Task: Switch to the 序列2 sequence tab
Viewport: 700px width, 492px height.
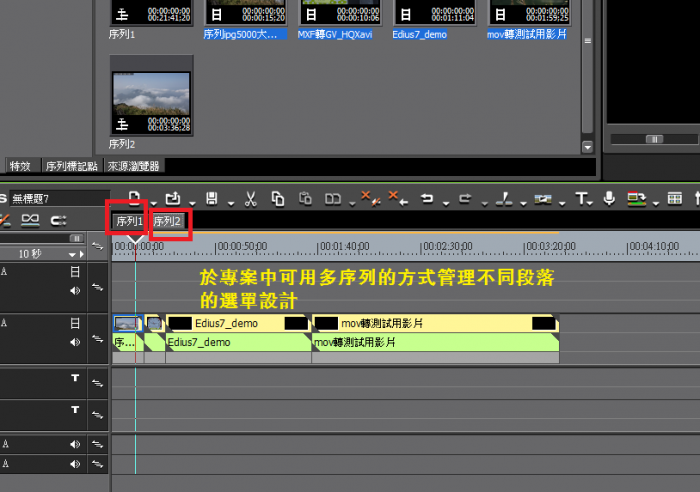Action: [x=167, y=221]
